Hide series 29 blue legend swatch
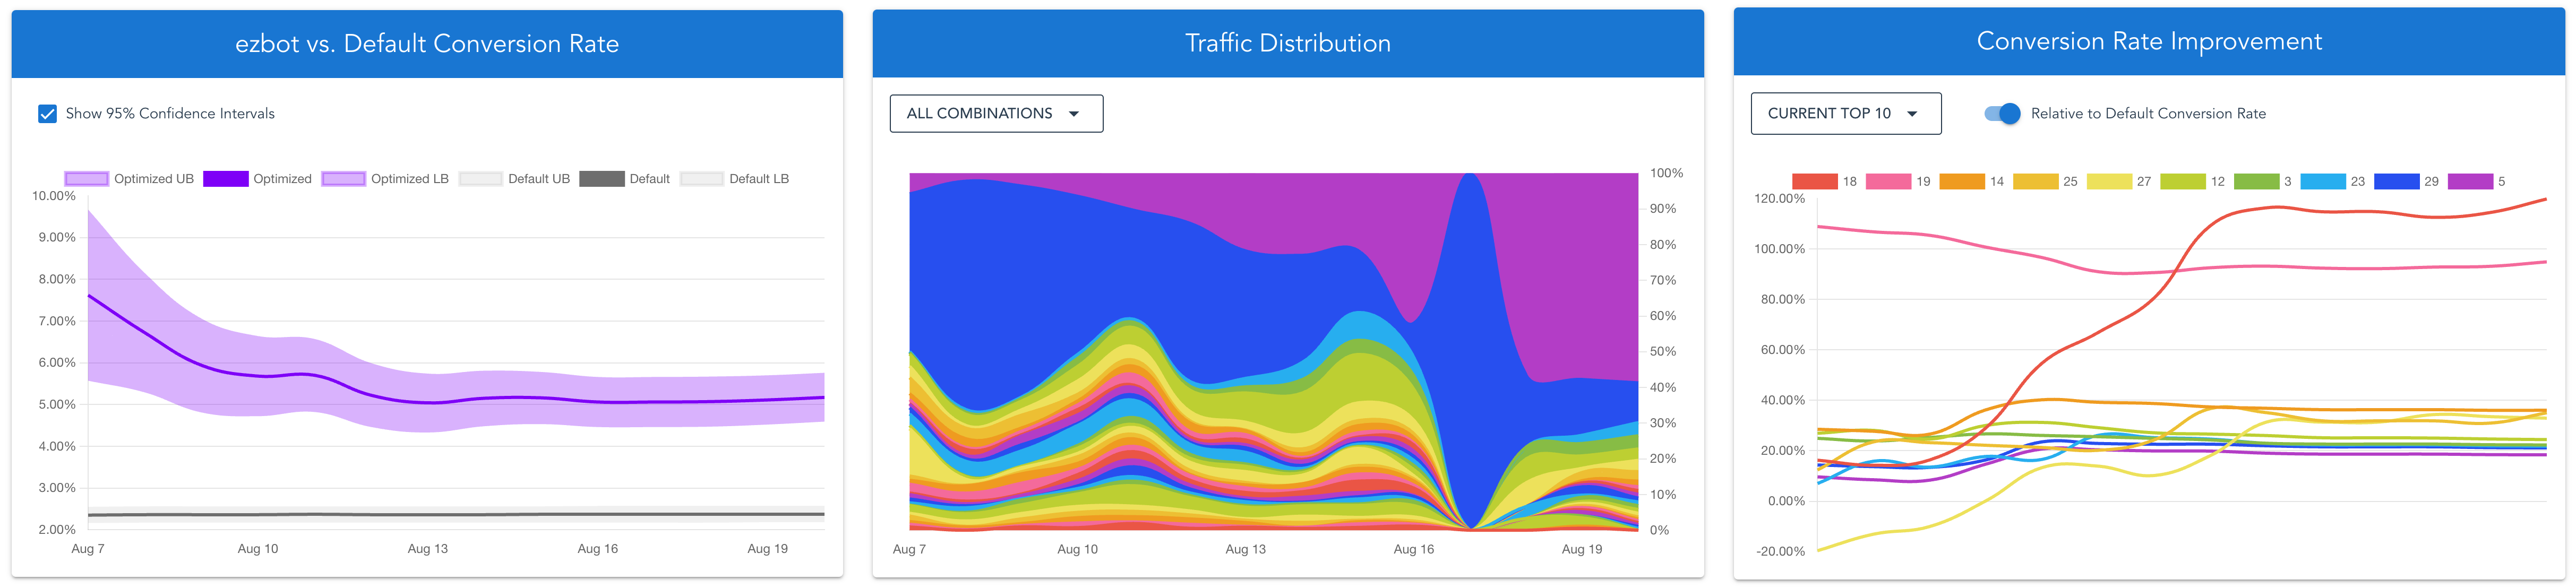 (2396, 182)
